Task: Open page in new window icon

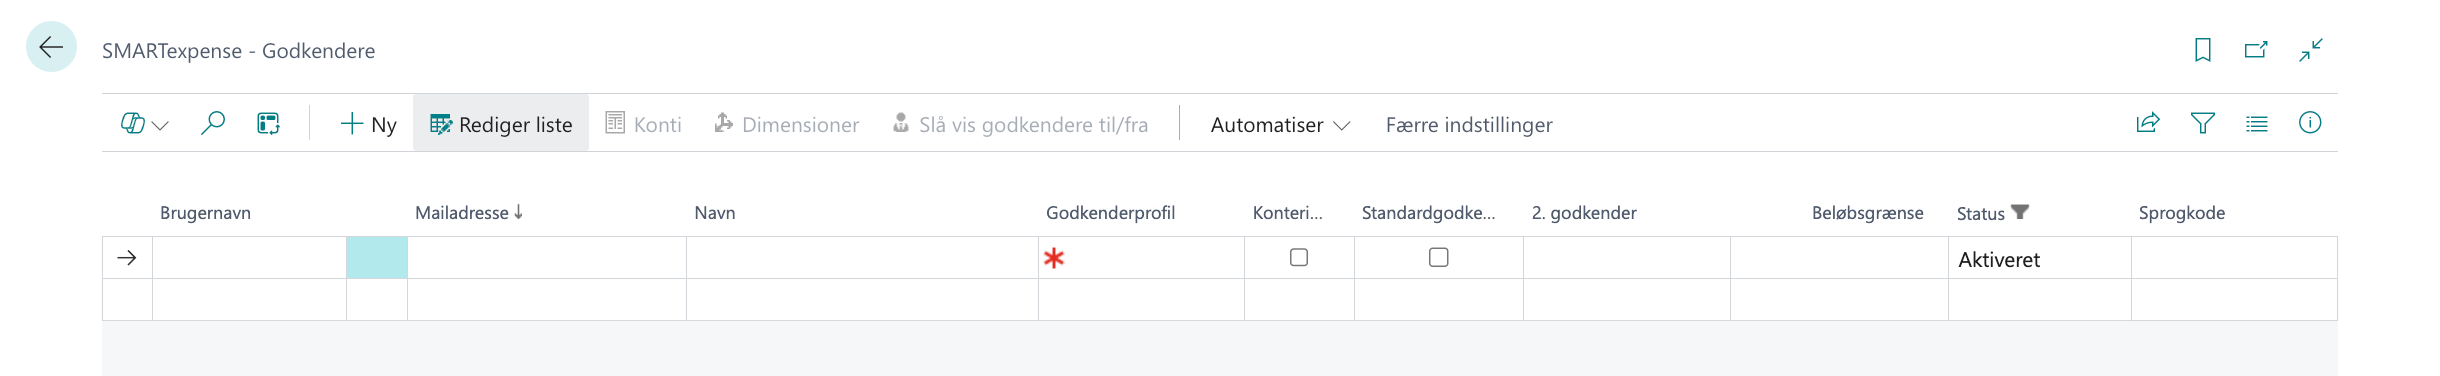Action: pyautogui.click(x=2256, y=50)
